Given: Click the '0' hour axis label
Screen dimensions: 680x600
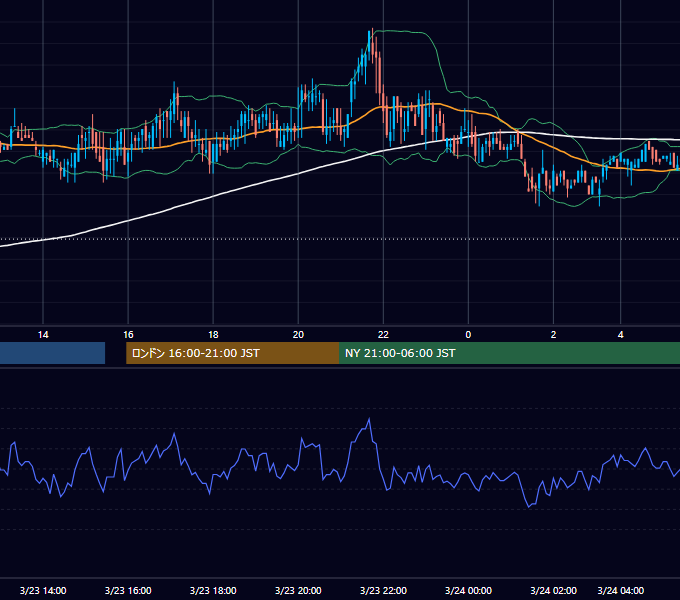Looking at the screenshot, I should pyautogui.click(x=468, y=335).
